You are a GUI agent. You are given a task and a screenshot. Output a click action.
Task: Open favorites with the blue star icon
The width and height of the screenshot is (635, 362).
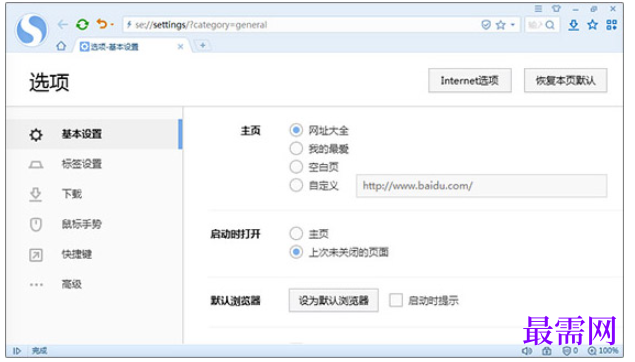(592, 25)
